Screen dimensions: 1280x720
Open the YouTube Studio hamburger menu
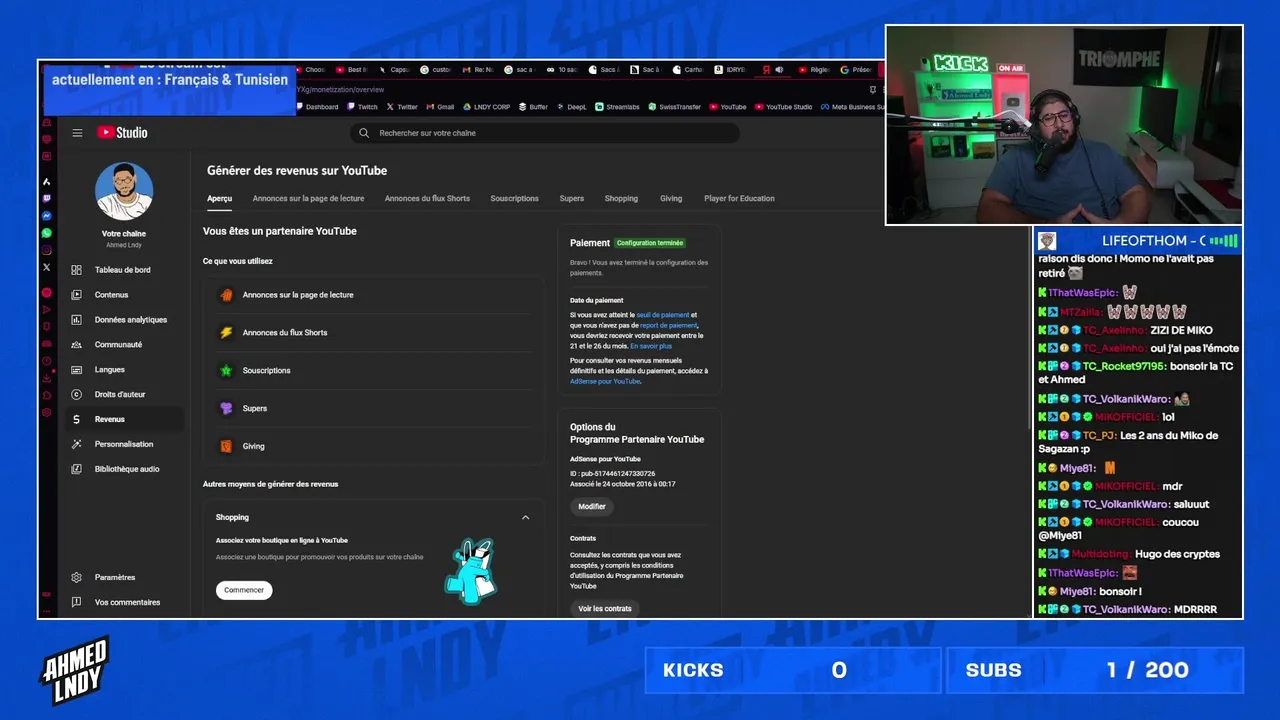(x=77, y=133)
